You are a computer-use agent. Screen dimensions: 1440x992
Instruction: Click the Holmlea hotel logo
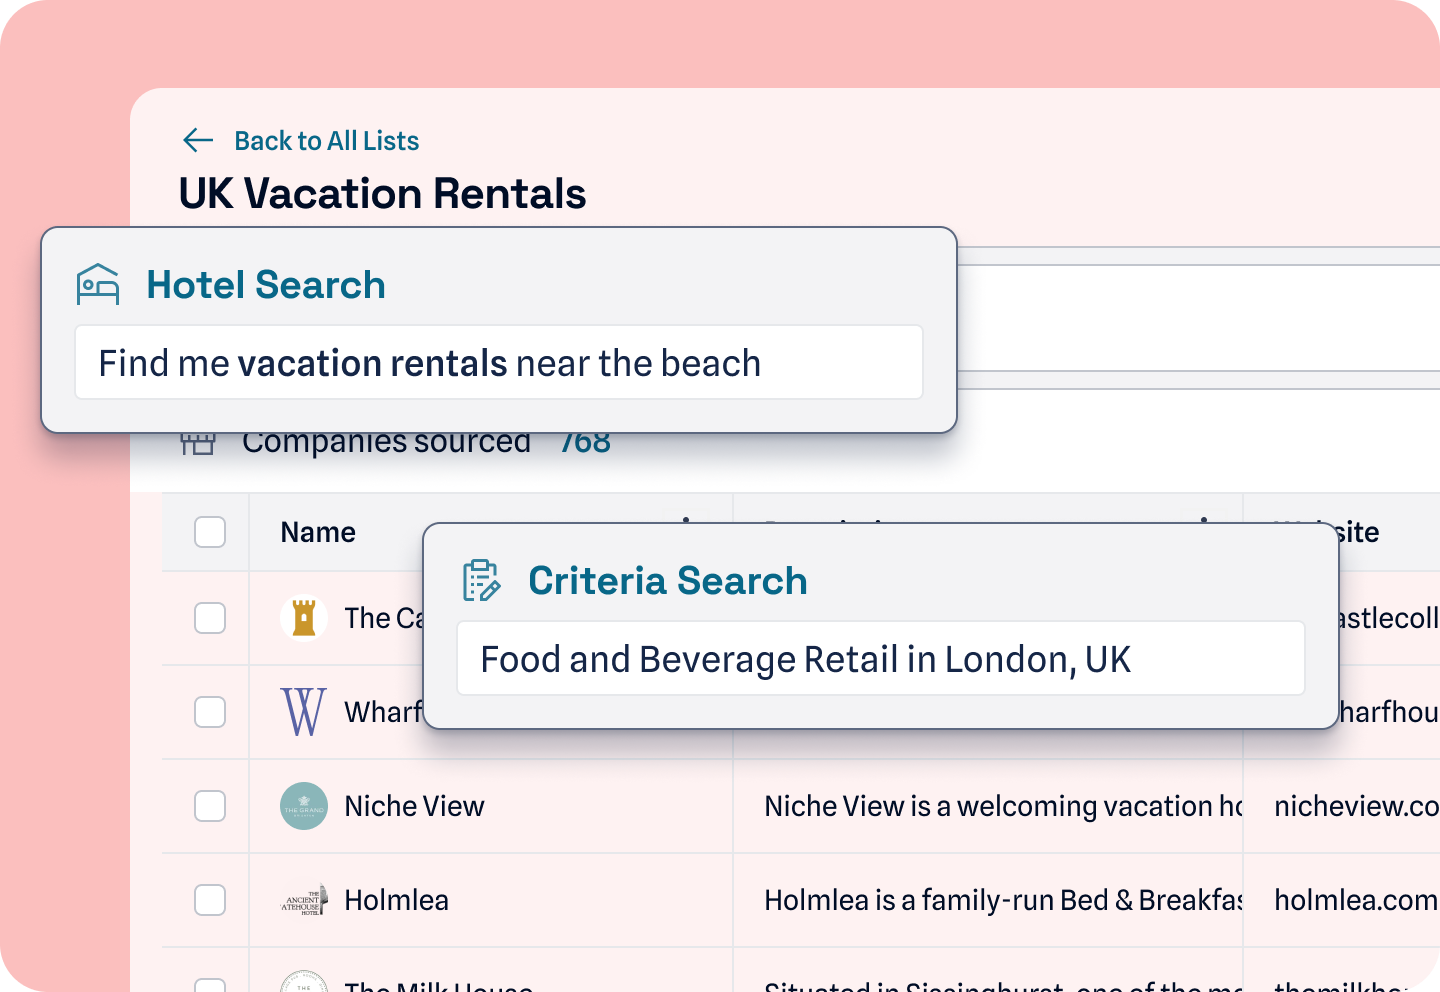pos(304,900)
